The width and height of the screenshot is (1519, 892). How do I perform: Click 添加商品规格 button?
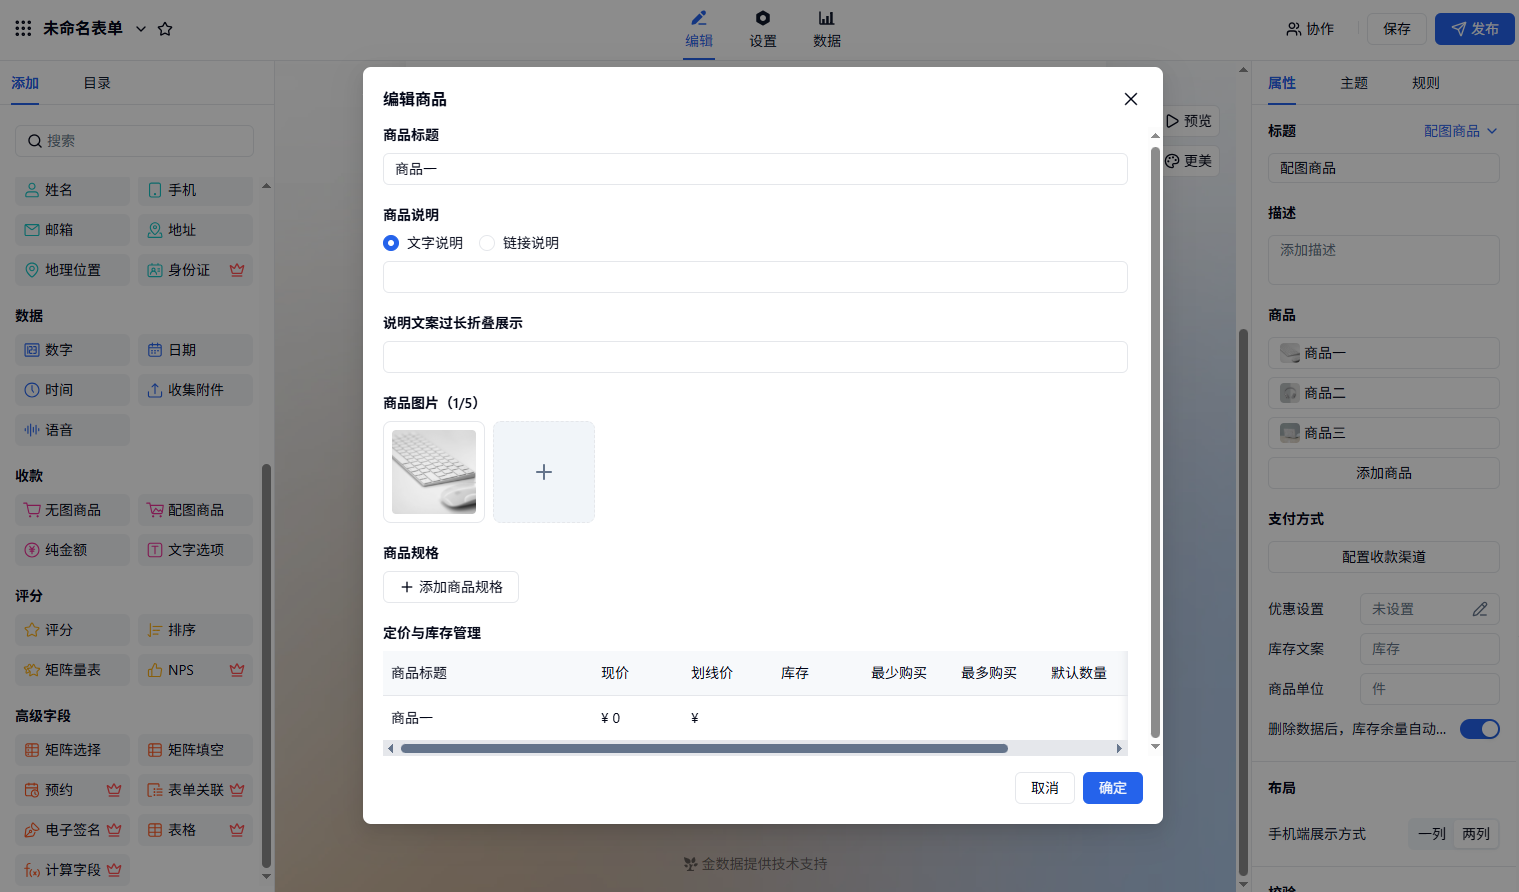451,587
